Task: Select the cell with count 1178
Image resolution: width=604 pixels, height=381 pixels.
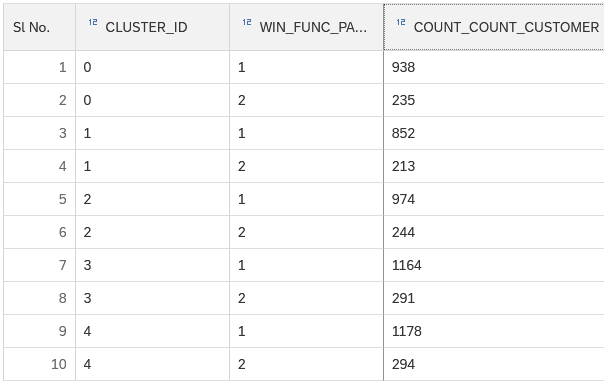Action: click(x=494, y=331)
